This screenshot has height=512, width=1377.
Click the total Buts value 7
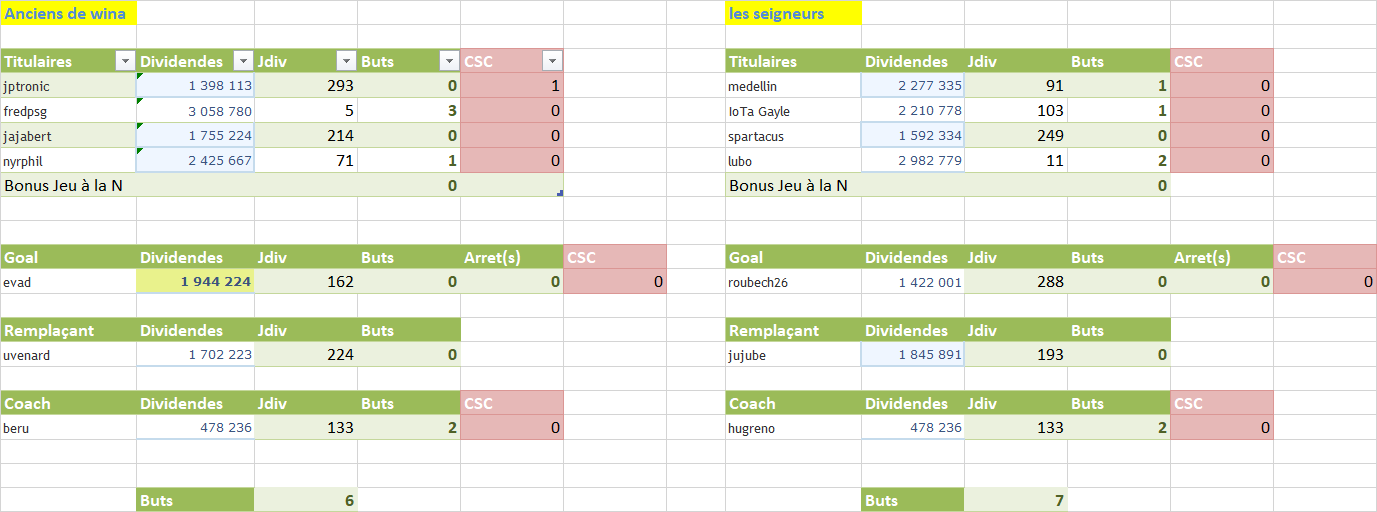pos(1016,500)
